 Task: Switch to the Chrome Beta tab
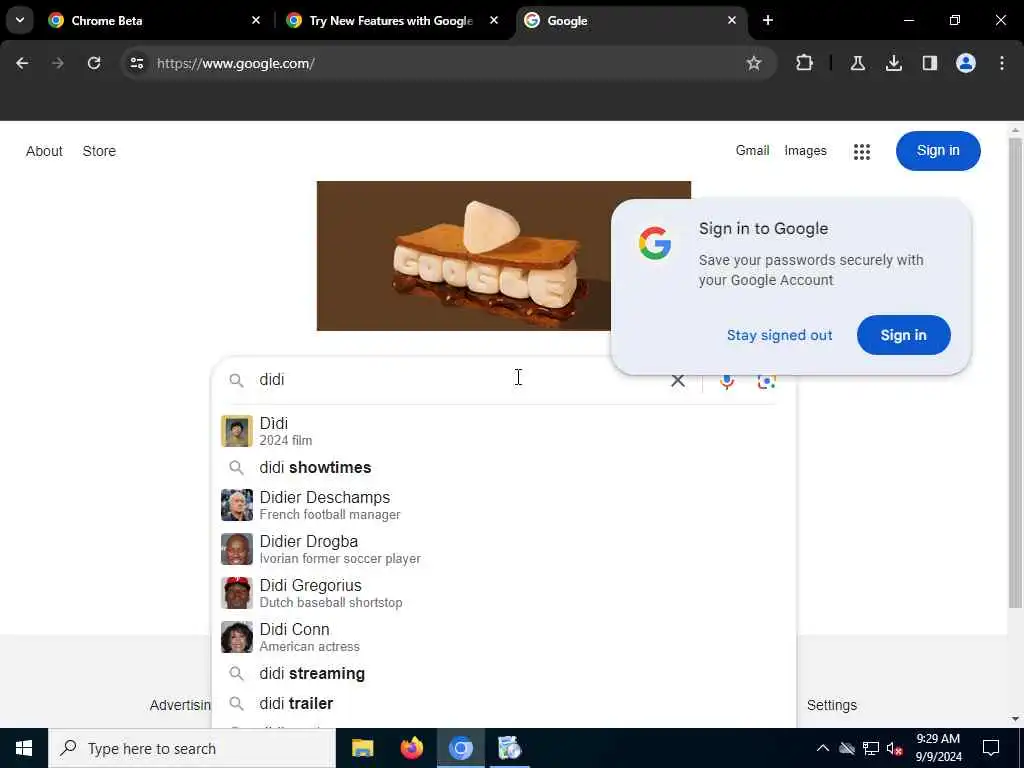click(155, 21)
